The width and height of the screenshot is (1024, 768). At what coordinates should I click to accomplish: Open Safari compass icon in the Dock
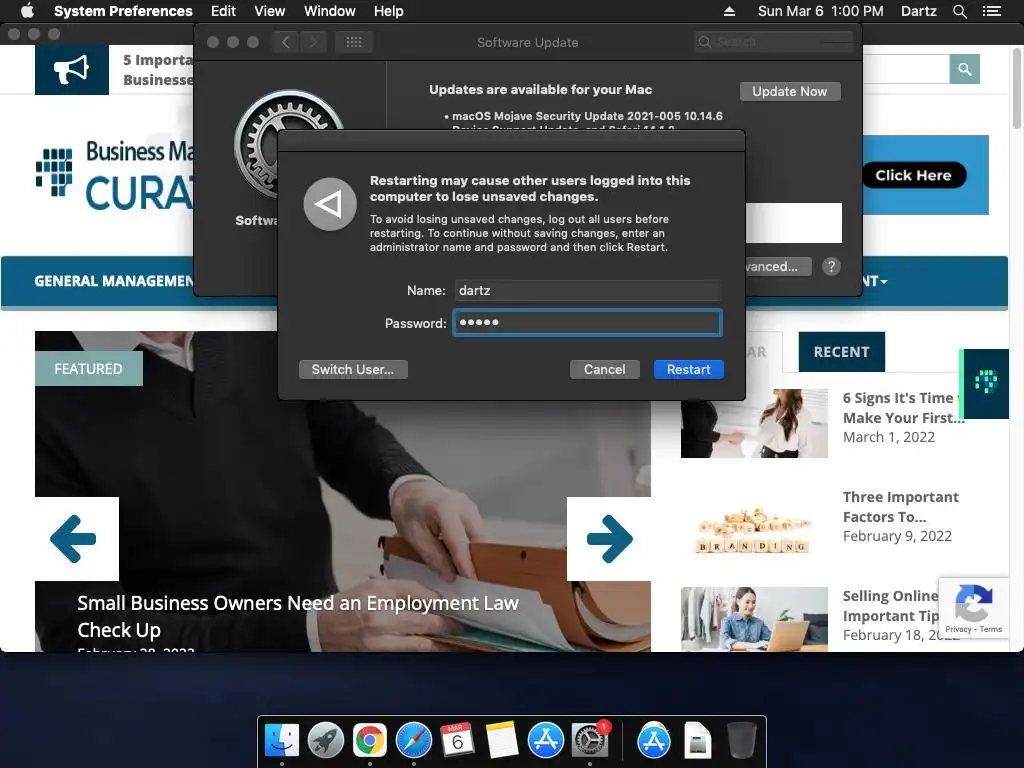(413, 741)
